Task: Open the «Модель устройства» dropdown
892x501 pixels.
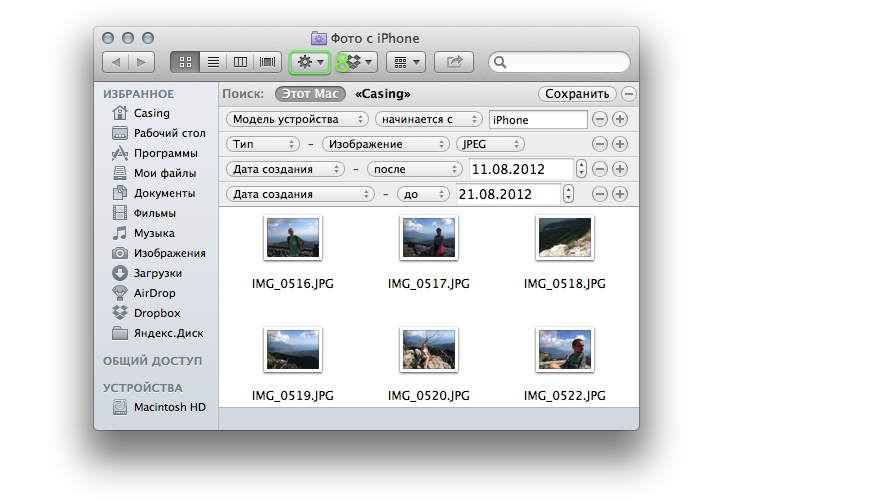Action: pyautogui.click(x=298, y=120)
